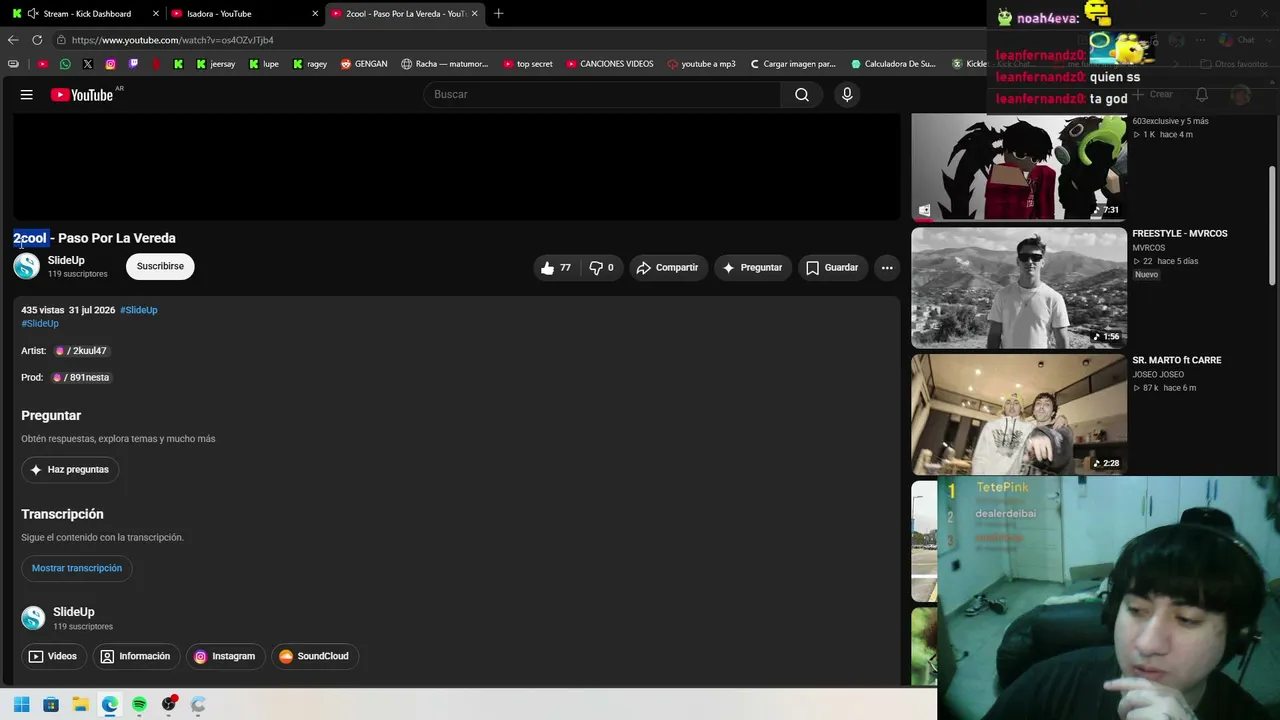The height and width of the screenshot is (720, 1280).
Task: Click the Preguntar button beside Compartir
Action: click(753, 268)
